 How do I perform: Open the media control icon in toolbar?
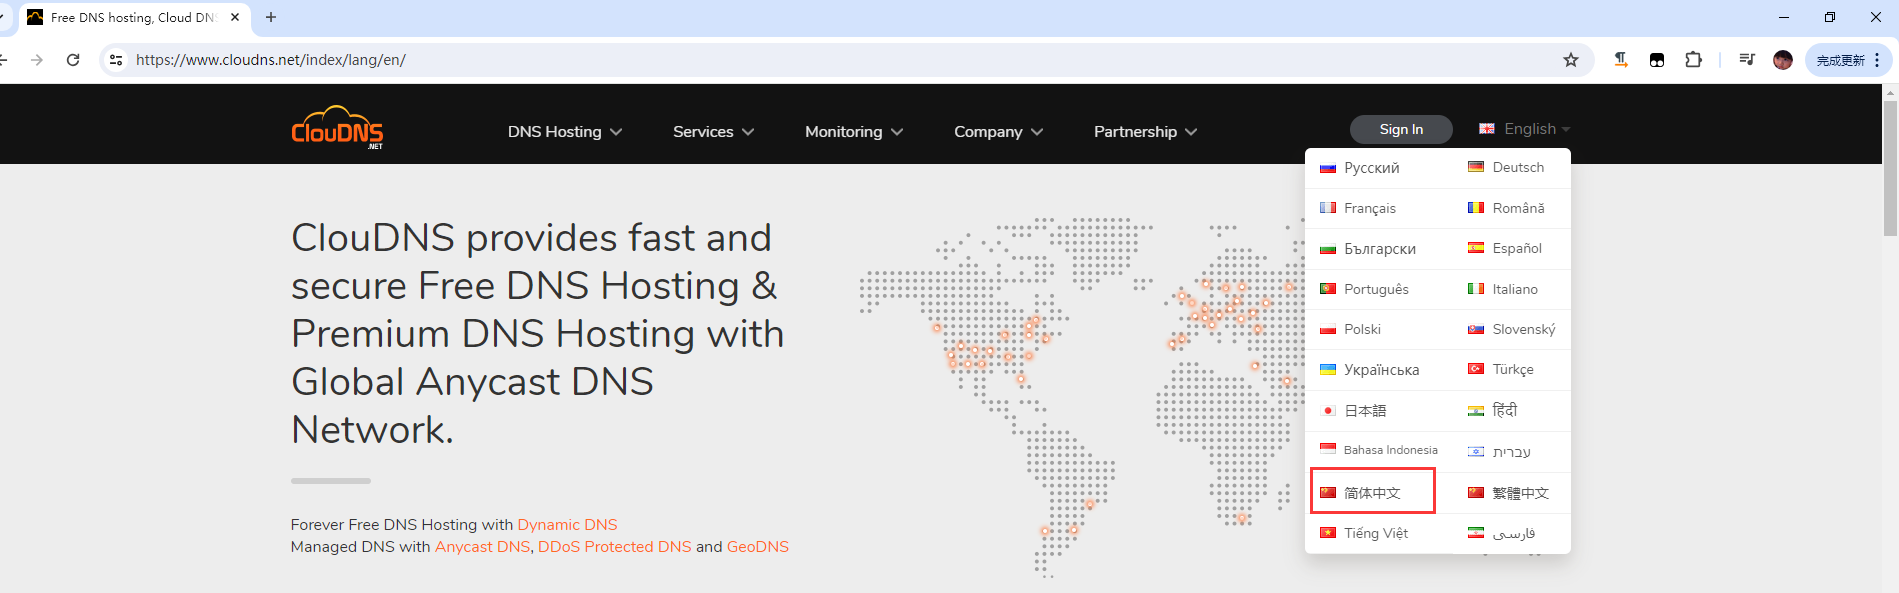click(x=1747, y=60)
